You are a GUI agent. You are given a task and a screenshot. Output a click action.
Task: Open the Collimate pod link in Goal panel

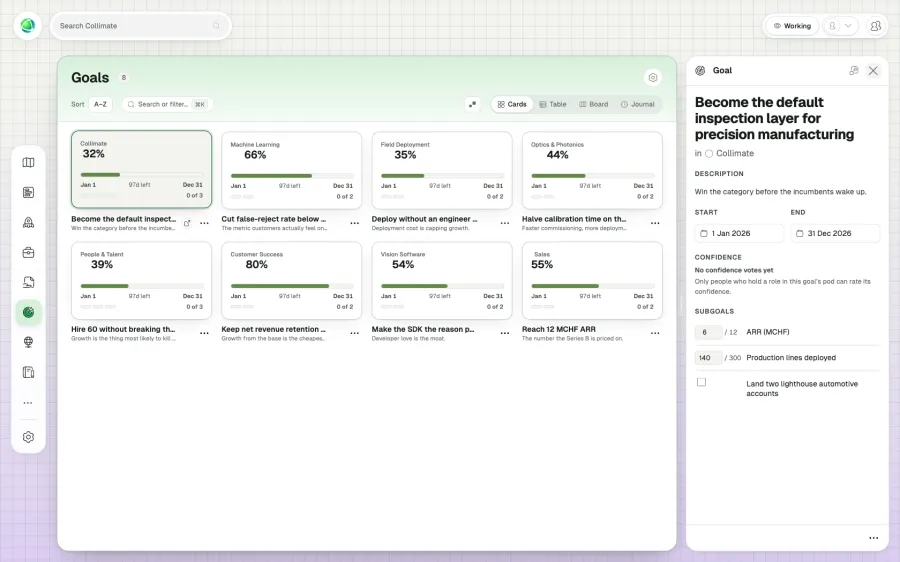tap(730, 153)
